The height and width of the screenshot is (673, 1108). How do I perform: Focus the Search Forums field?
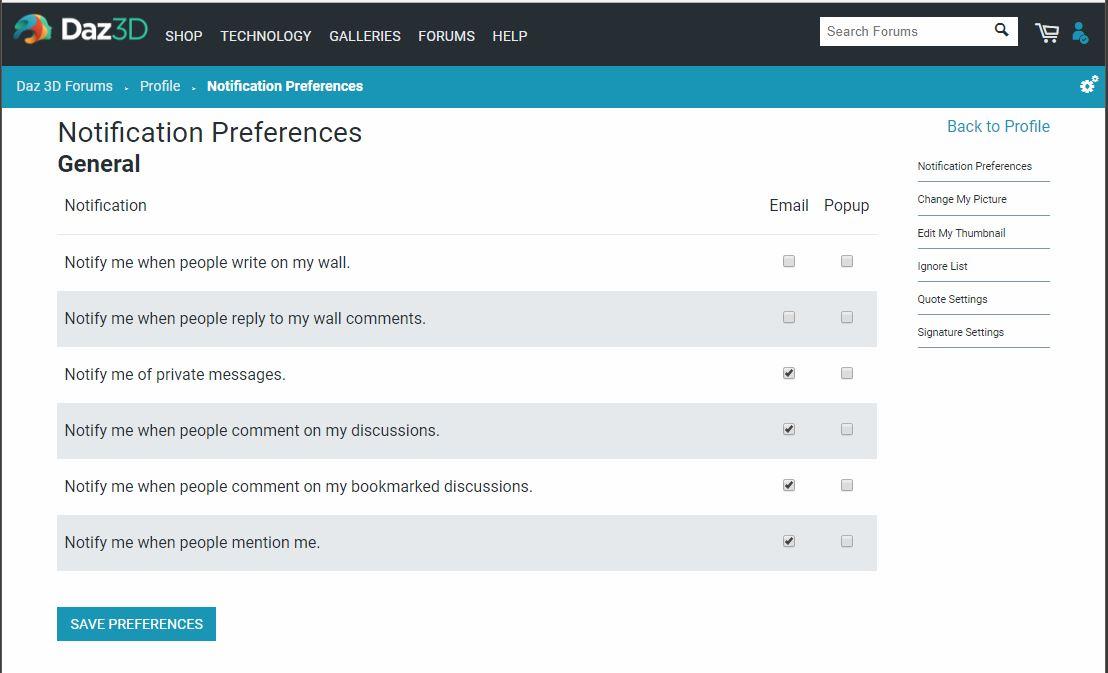(x=903, y=31)
